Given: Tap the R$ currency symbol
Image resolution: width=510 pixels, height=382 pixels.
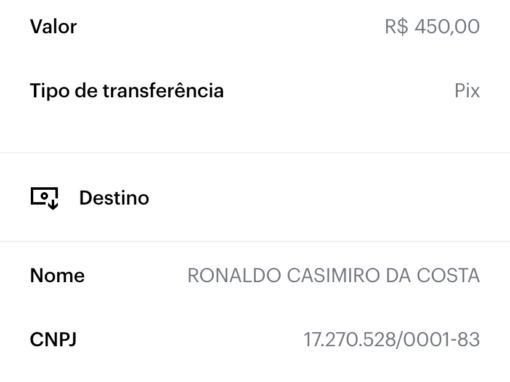Looking at the screenshot, I should [x=396, y=27].
